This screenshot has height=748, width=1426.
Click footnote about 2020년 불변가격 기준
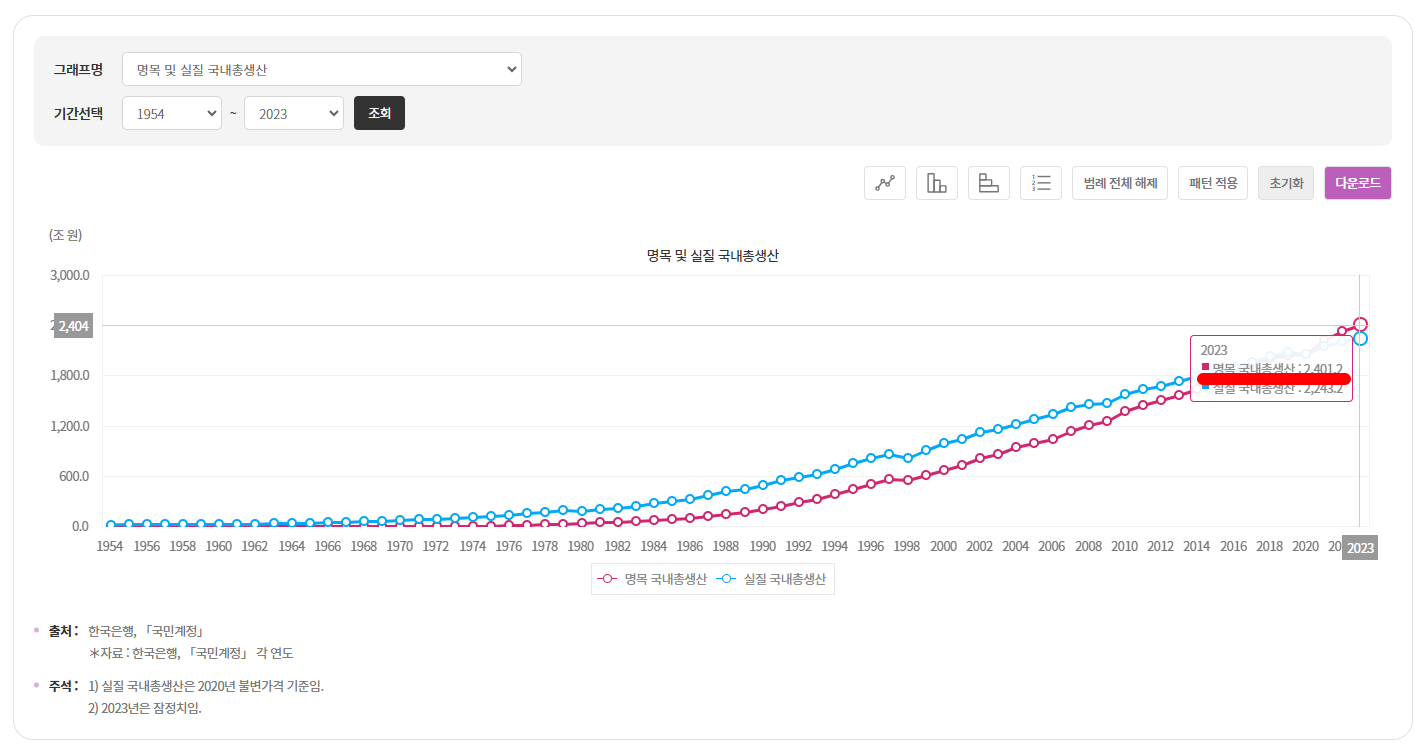click(x=206, y=686)
